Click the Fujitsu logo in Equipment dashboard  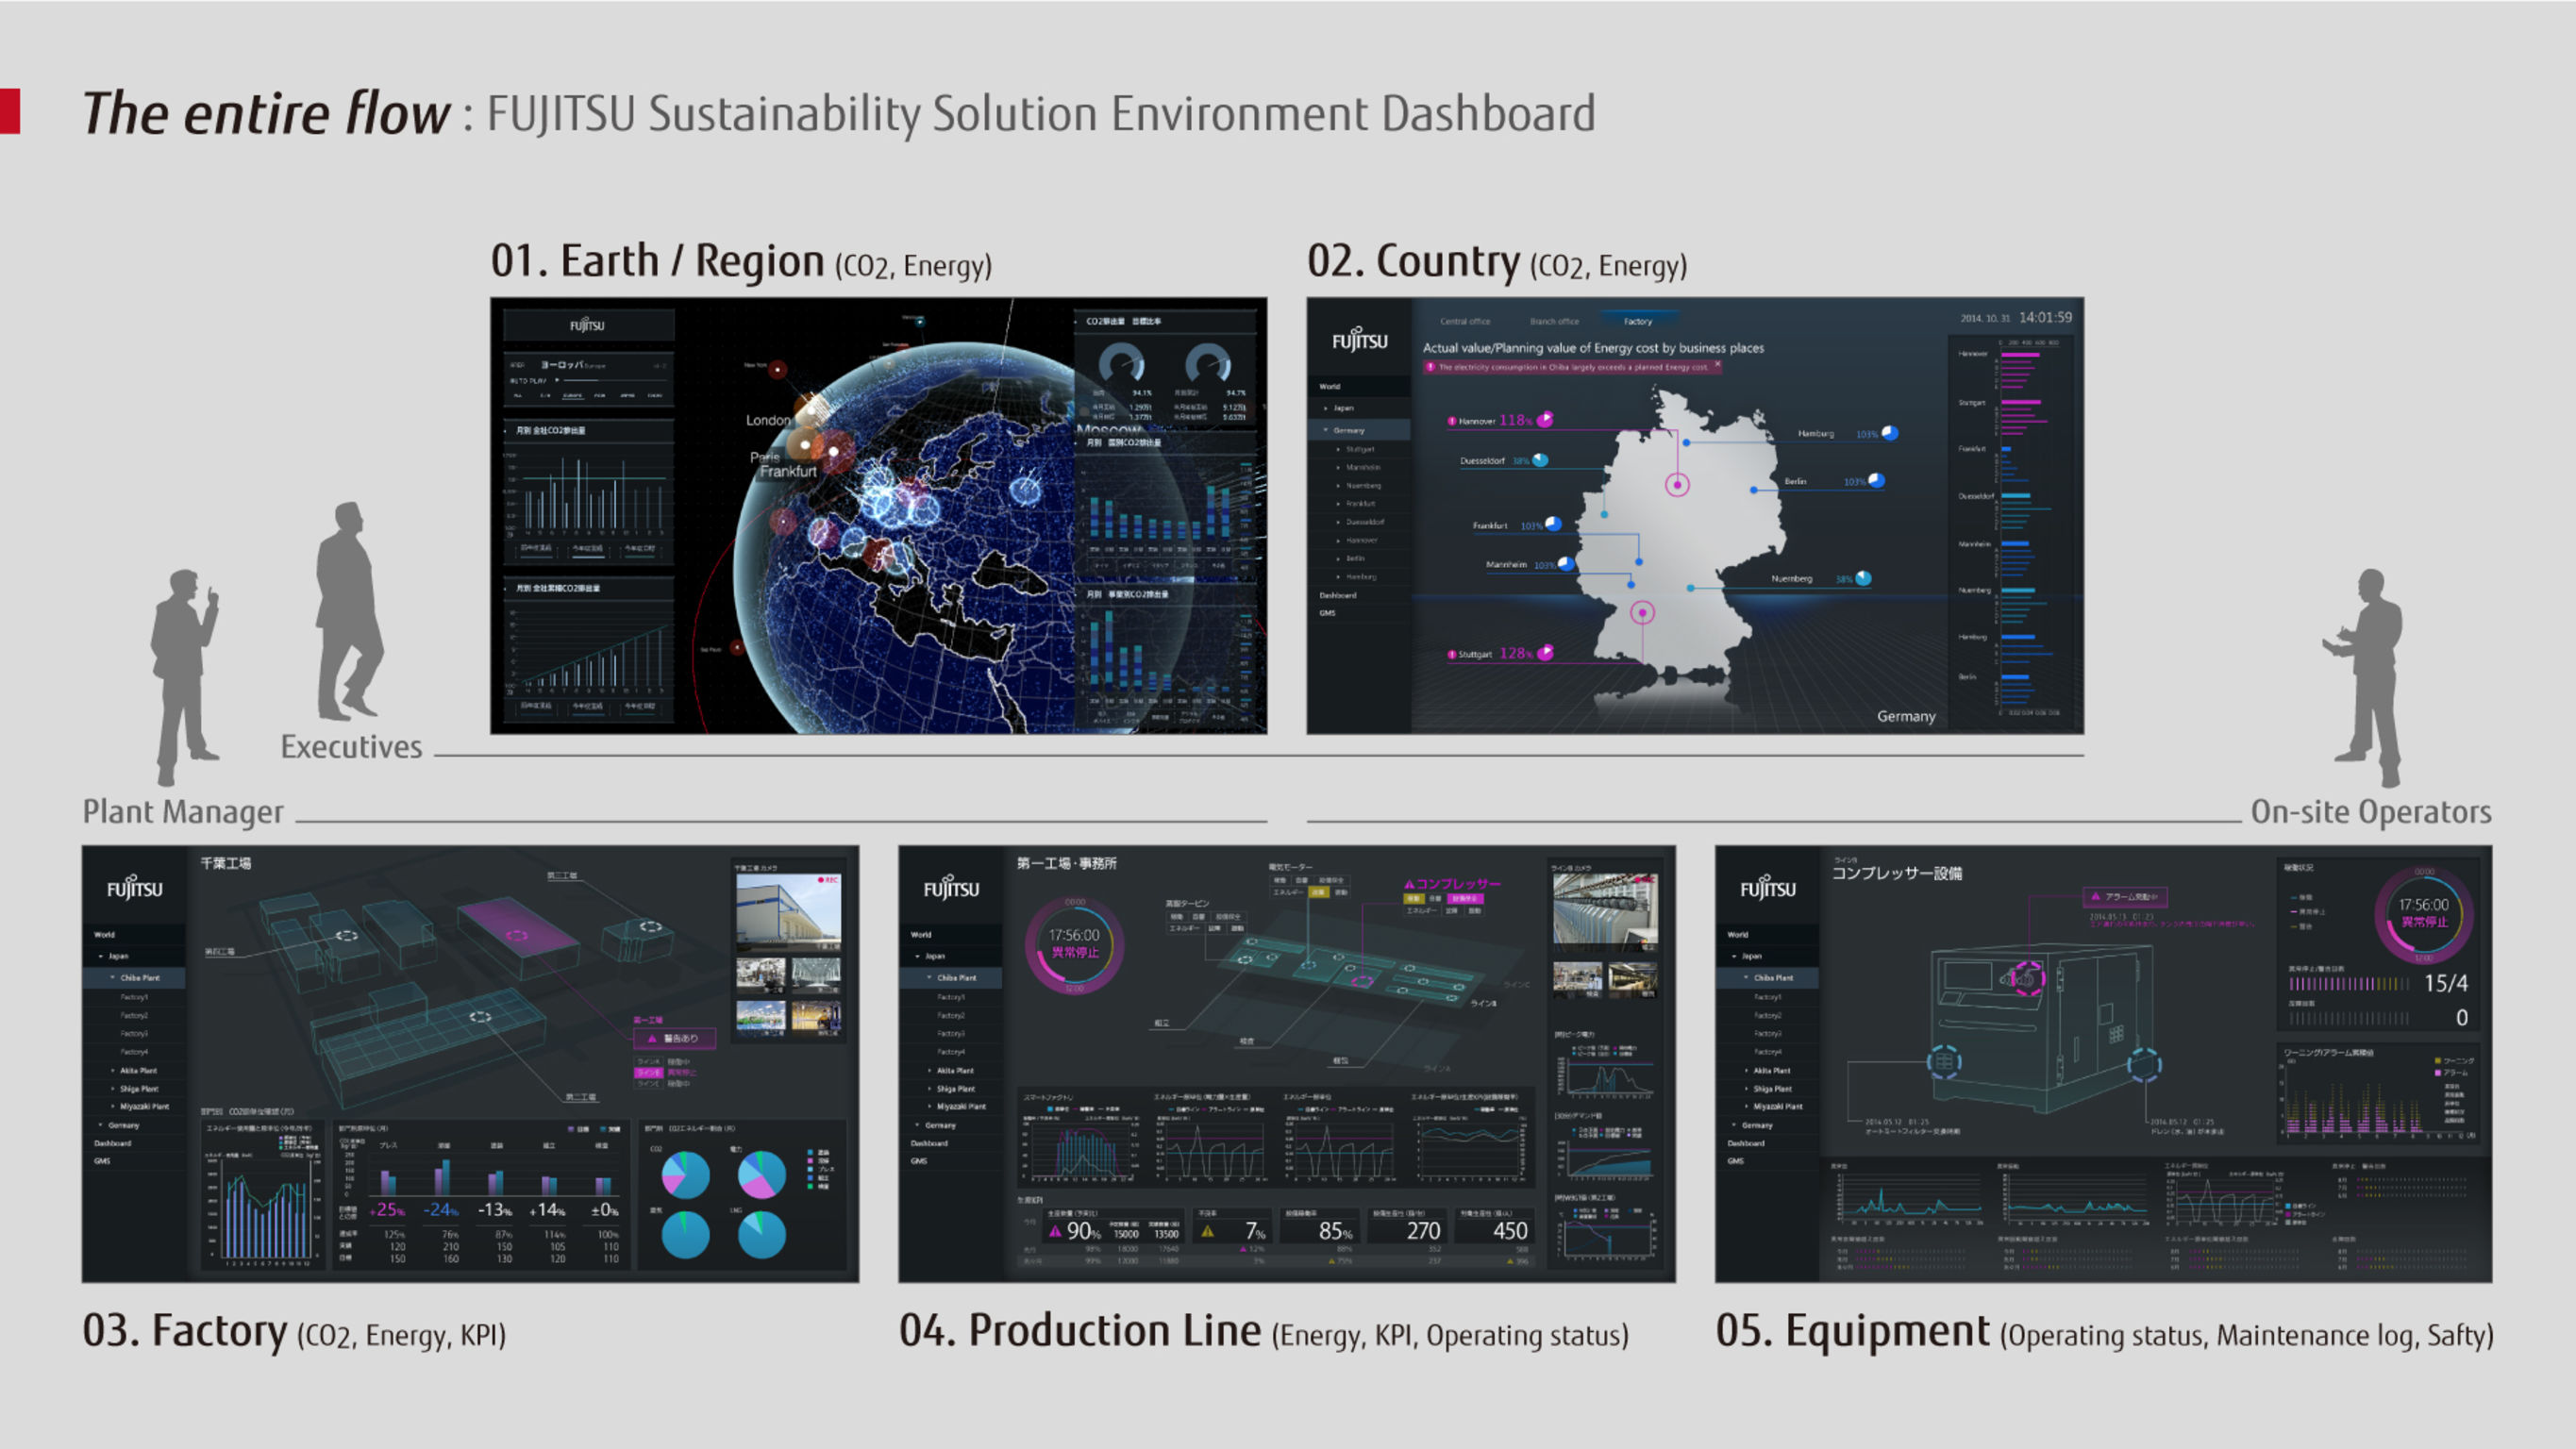(x=1768, y=888)
